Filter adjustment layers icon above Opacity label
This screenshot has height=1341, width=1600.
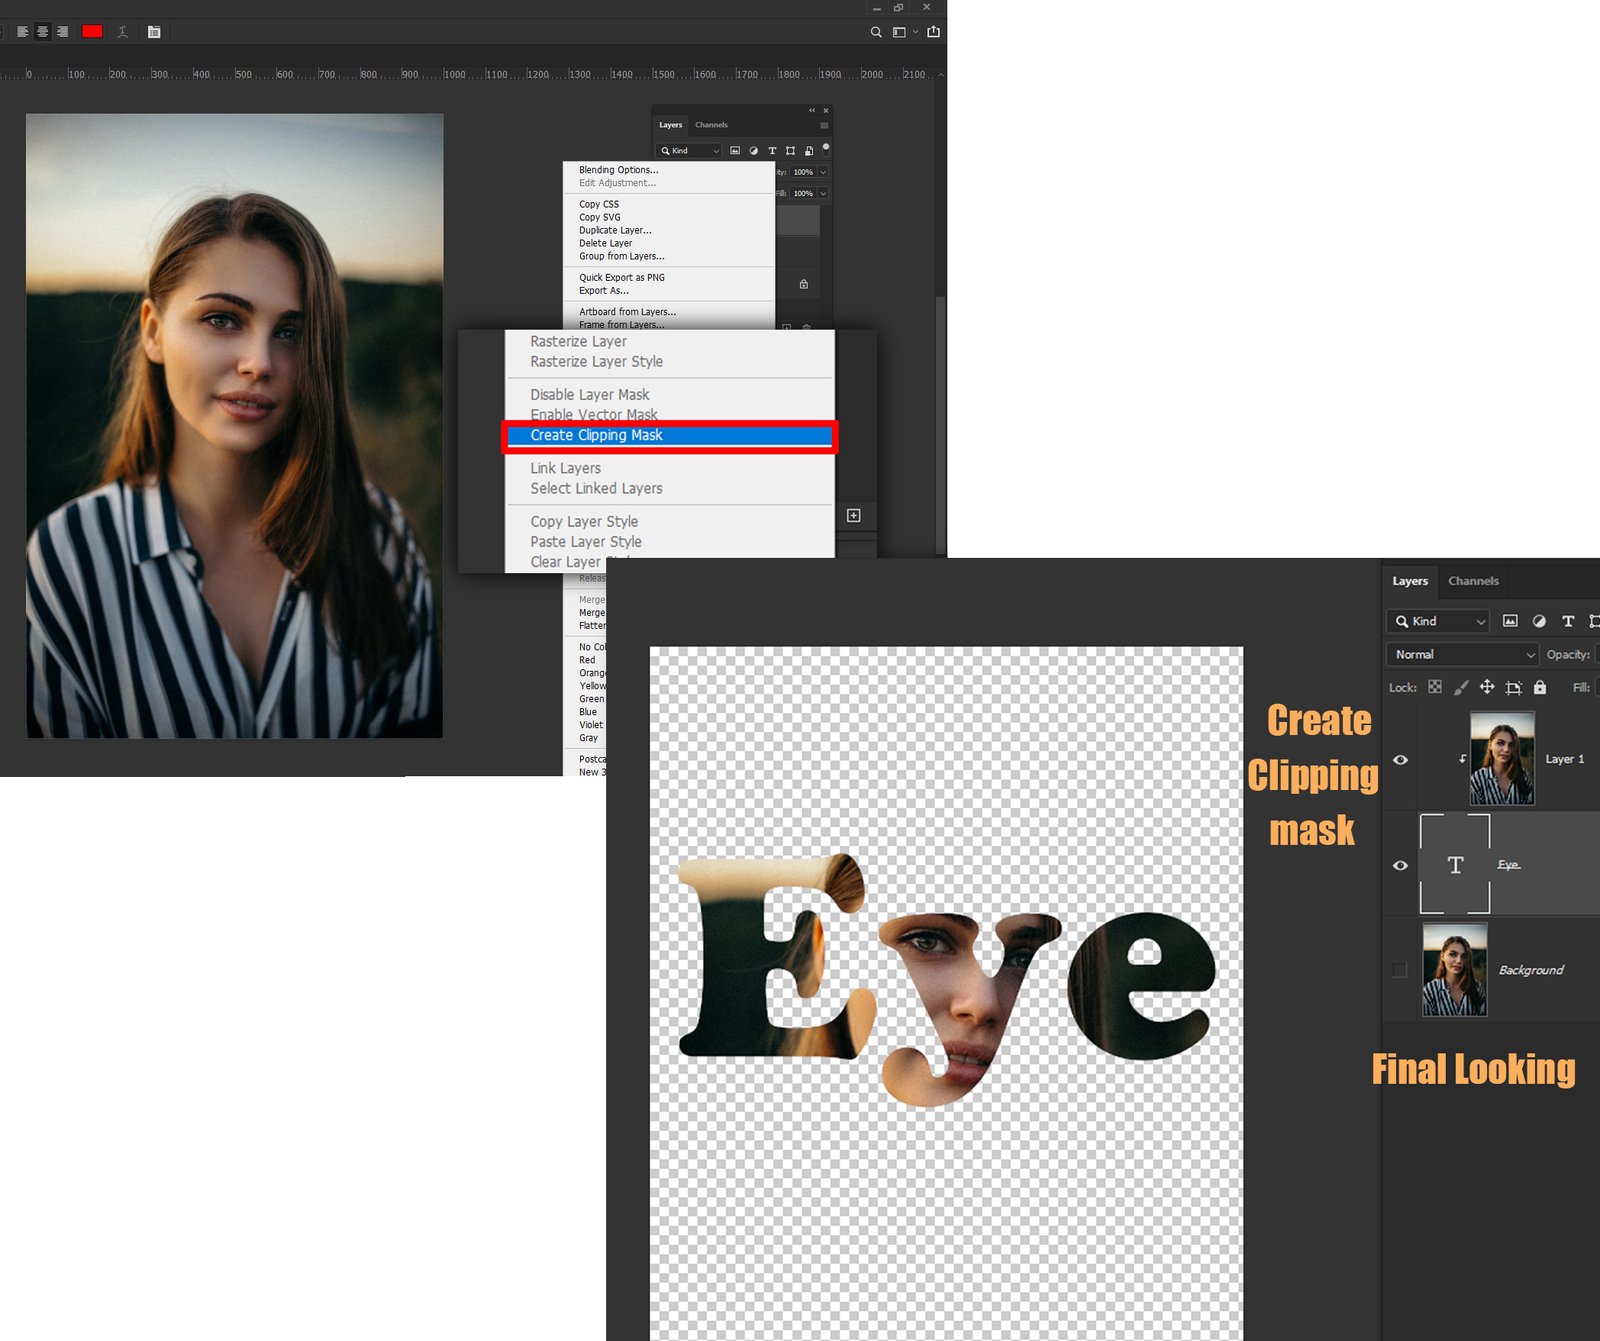click(x=1539, y=621)
